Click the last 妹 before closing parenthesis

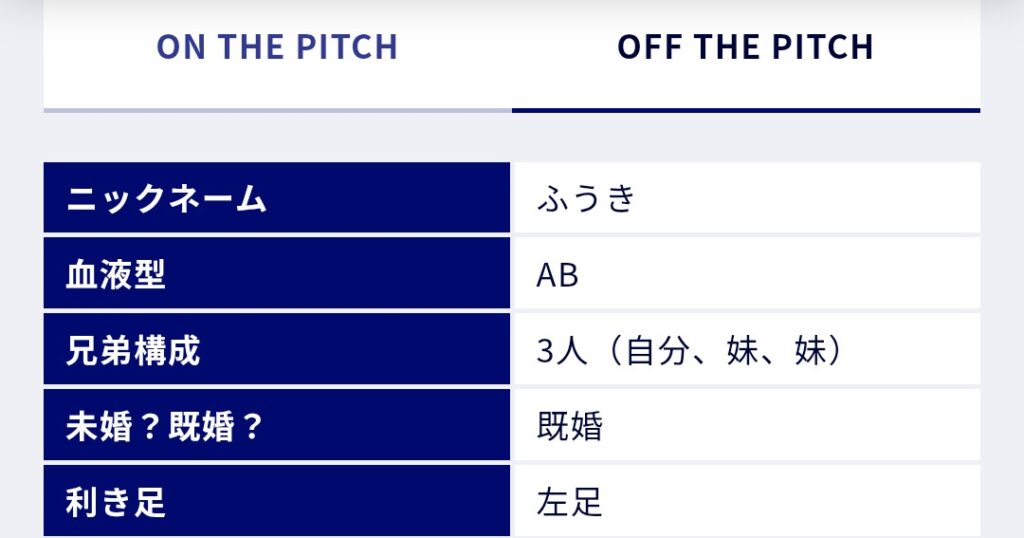(x=810, y=352)
